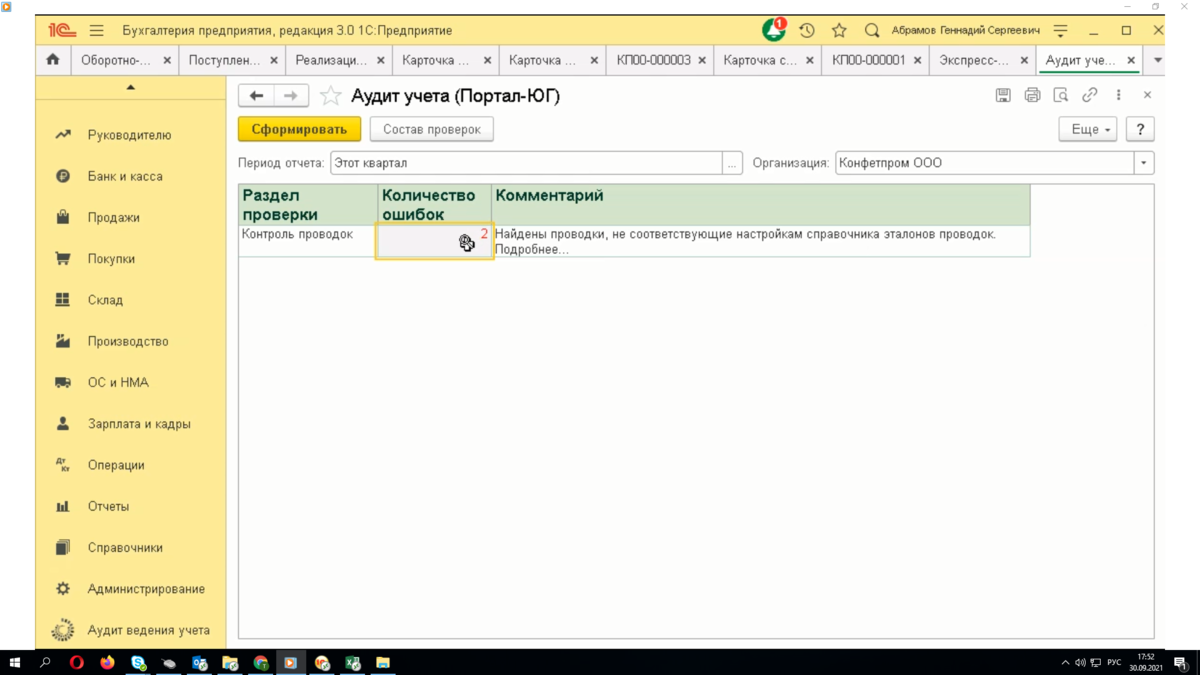Click the Состав проверок button

click(x=432, y=129)
